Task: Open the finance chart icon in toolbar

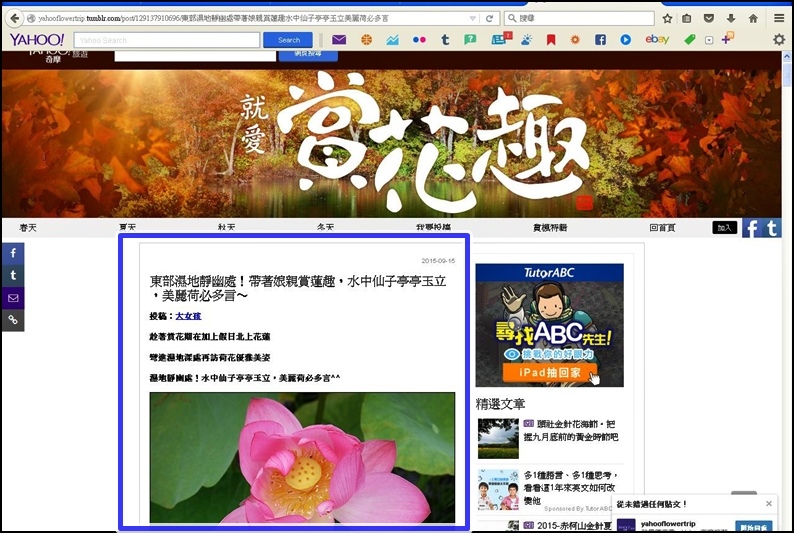Action: pos(392,39)
